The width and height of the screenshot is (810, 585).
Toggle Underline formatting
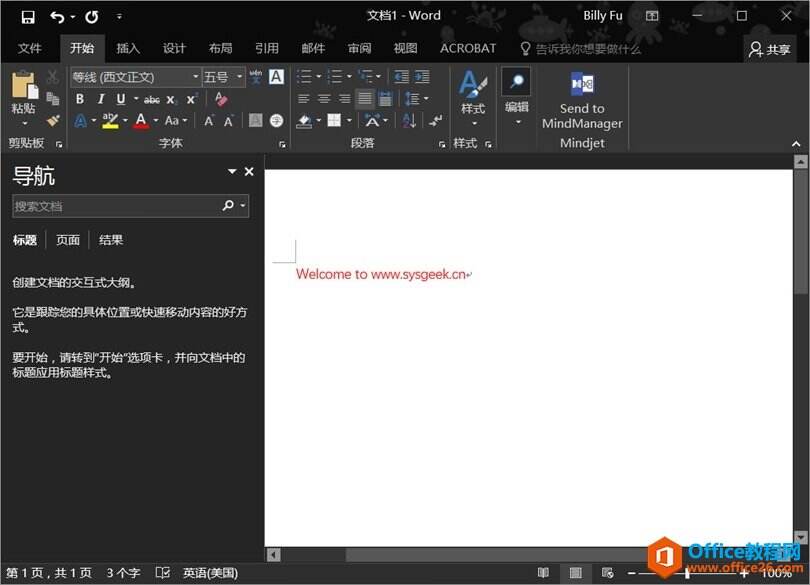pyautogui.click(x=121, y=99)
